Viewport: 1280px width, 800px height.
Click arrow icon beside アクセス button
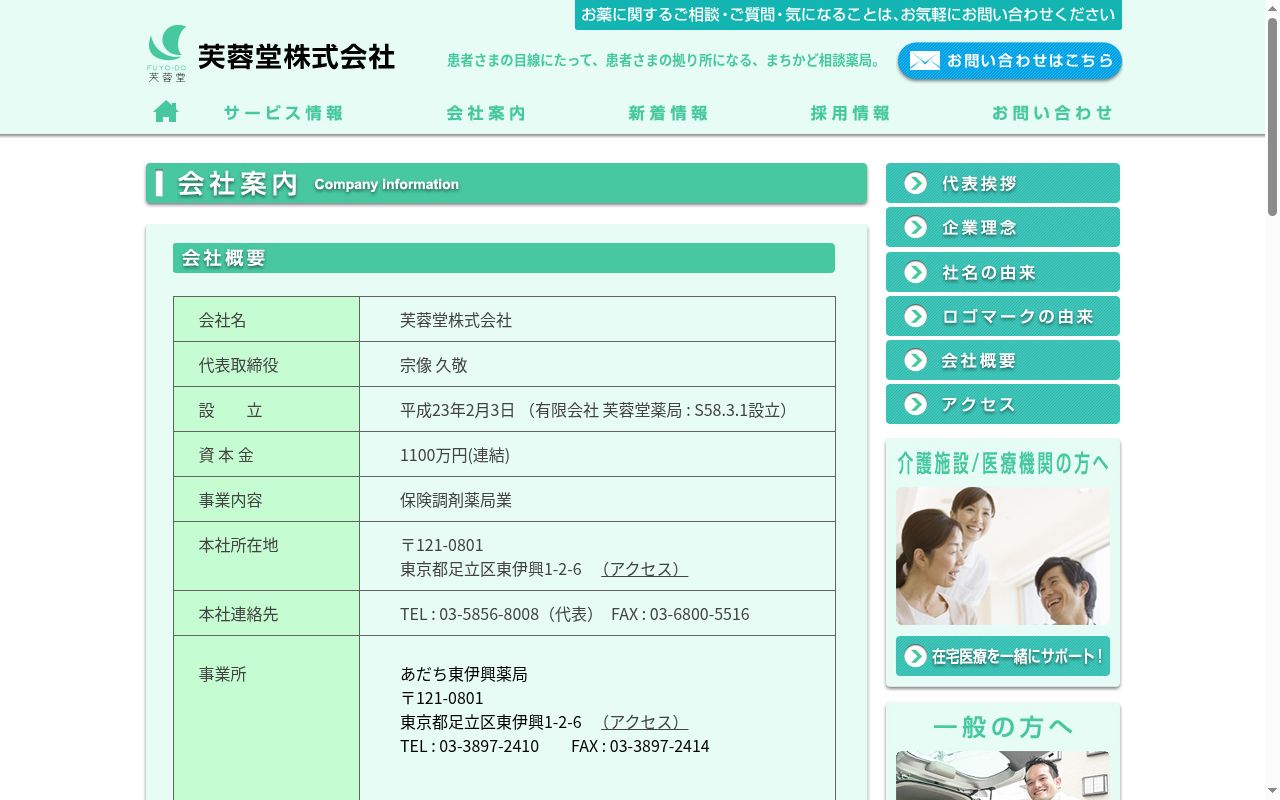915,404
